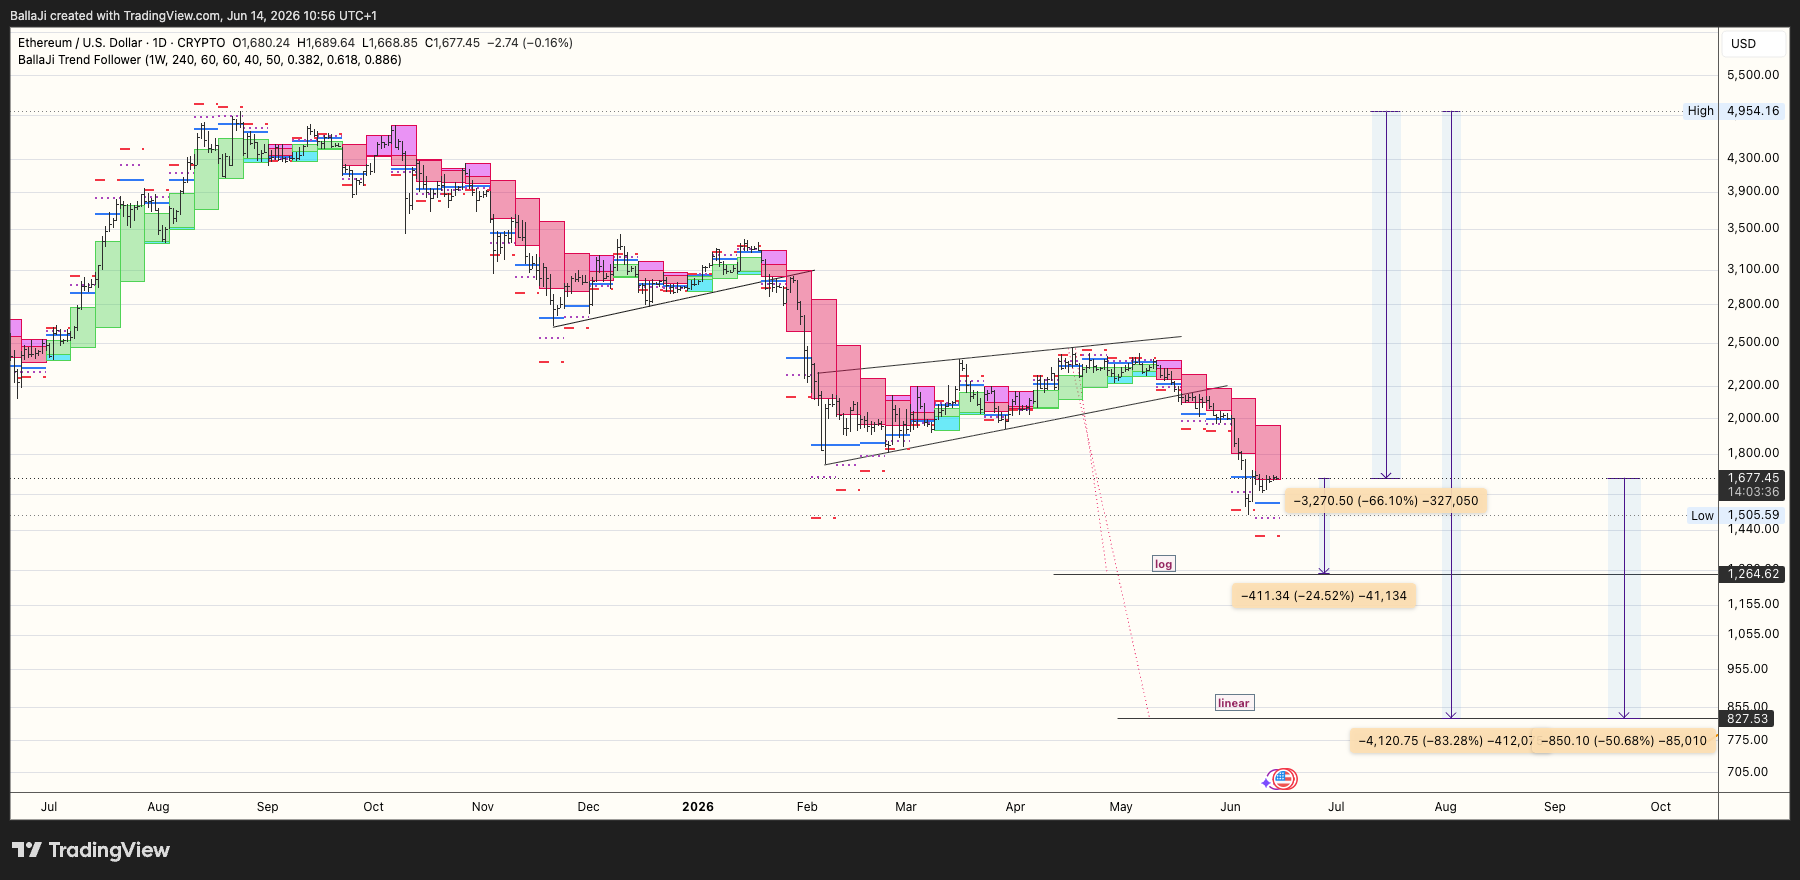Screen dimensions: 1800x880
Task: Click the "Low" price line label
Action: click(x=1702, y=516)
